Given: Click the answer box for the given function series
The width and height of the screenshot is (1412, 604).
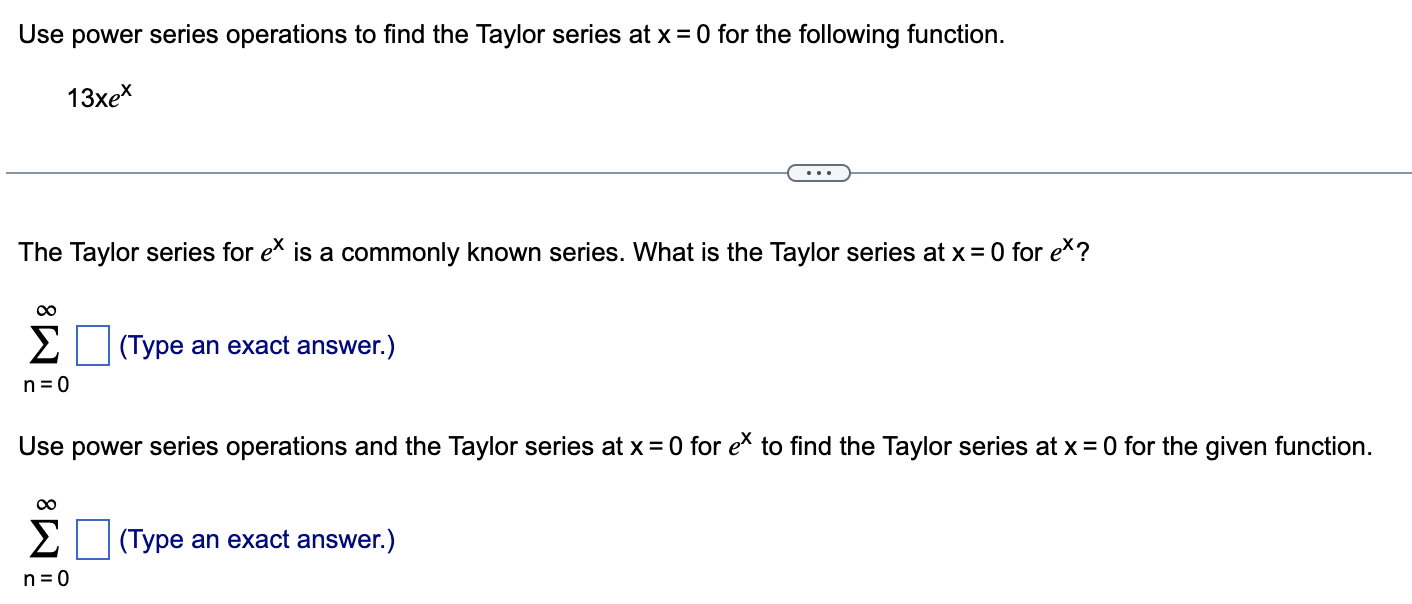Looking at the screenshot, I should pos(94,541).
